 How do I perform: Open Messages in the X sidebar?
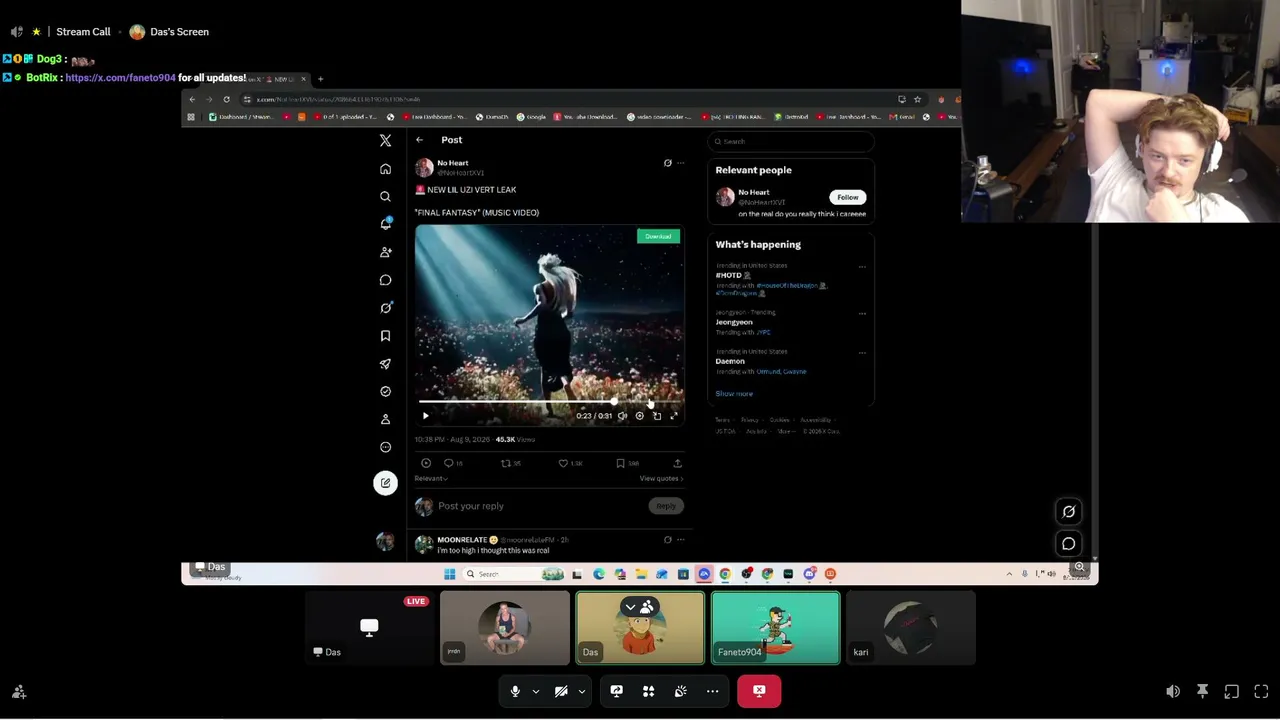pyautogui.click(x=385, y=280)
